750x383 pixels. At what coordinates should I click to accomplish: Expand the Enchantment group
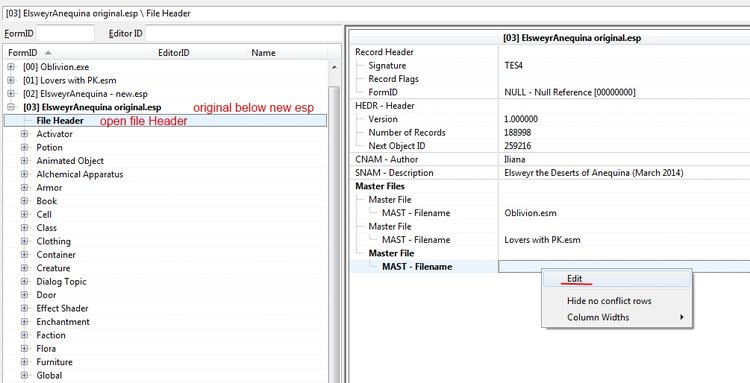click(24, 321)
